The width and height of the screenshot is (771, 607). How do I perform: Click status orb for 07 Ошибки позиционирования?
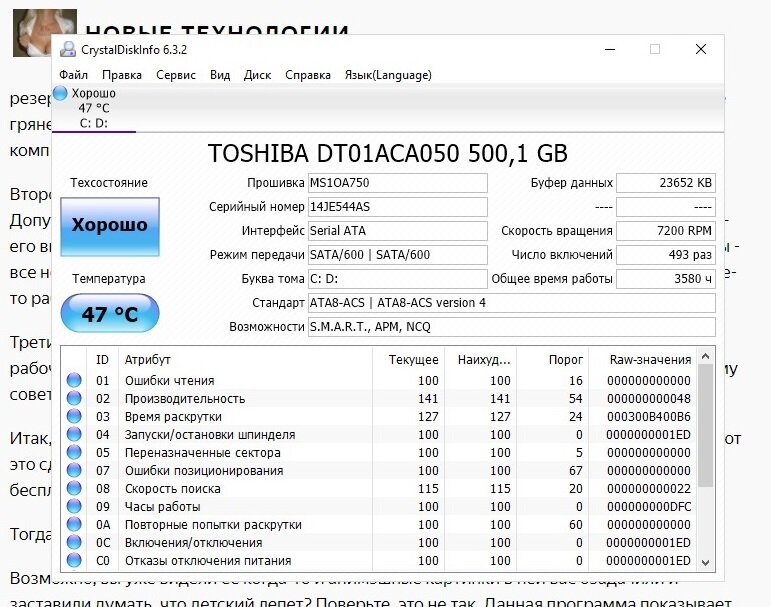74,470
